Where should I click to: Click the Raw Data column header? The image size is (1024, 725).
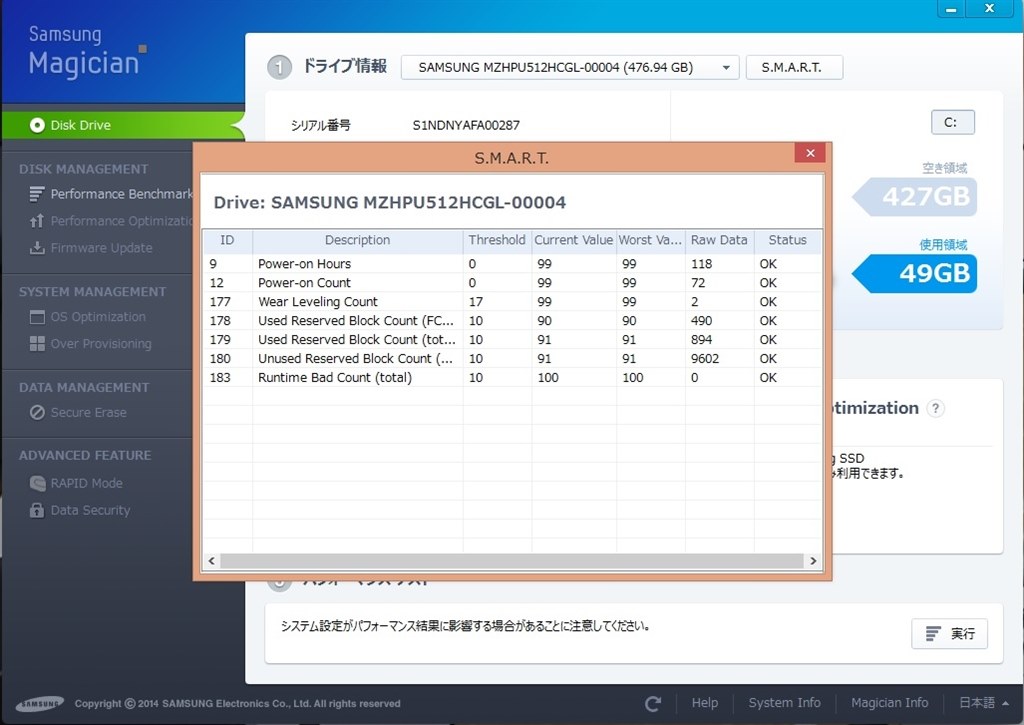point(719,240)
